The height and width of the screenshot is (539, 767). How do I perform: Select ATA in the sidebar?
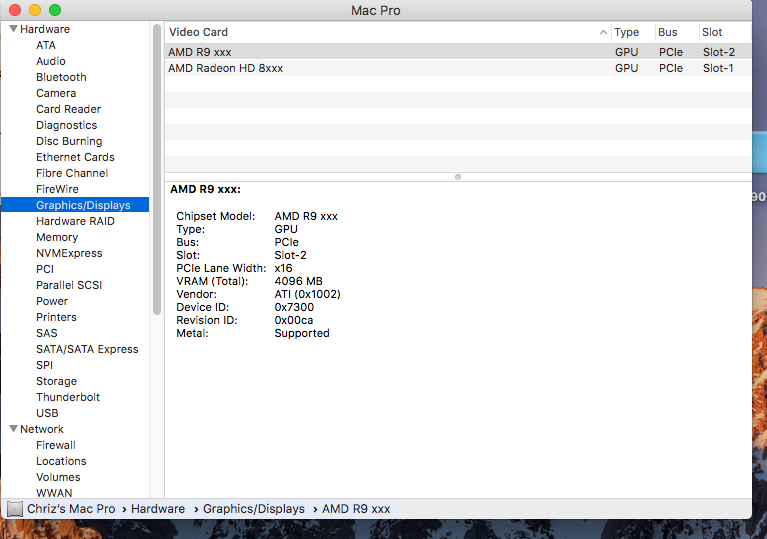click(x=46, y=45)
